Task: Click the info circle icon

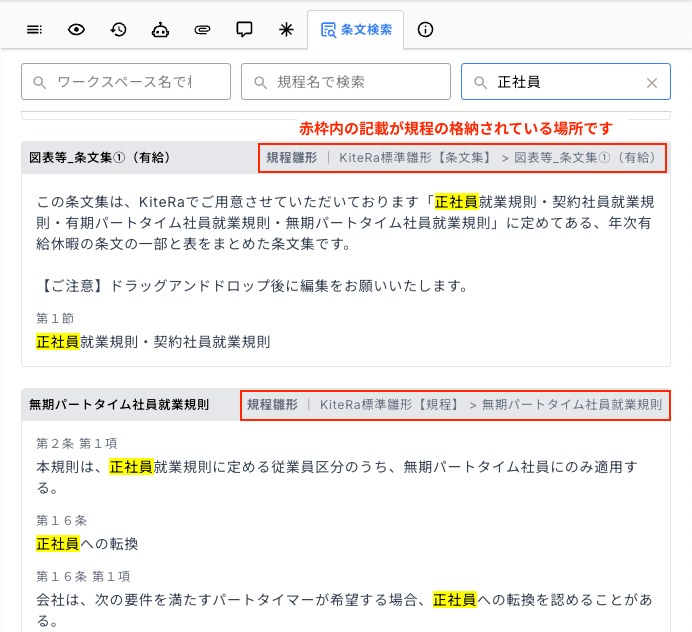Action: (426, 30)
